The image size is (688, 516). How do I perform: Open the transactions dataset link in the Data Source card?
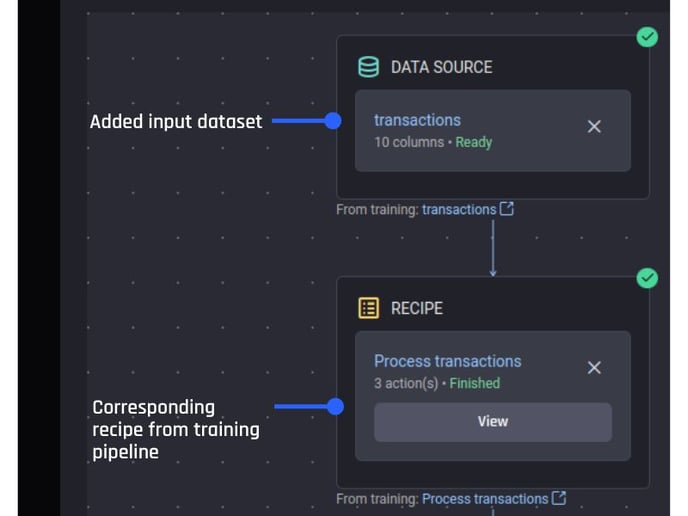[x=417, y=120]
